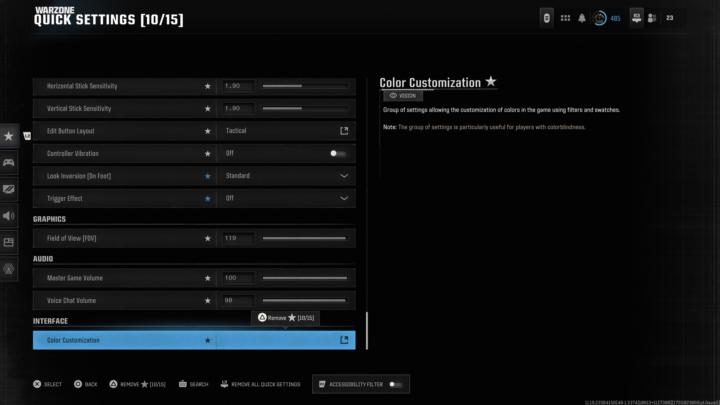The width and height of the screenshot is (720, 405).
Task: Open the friends/social icon in header
Action: (x=652, y=18)
